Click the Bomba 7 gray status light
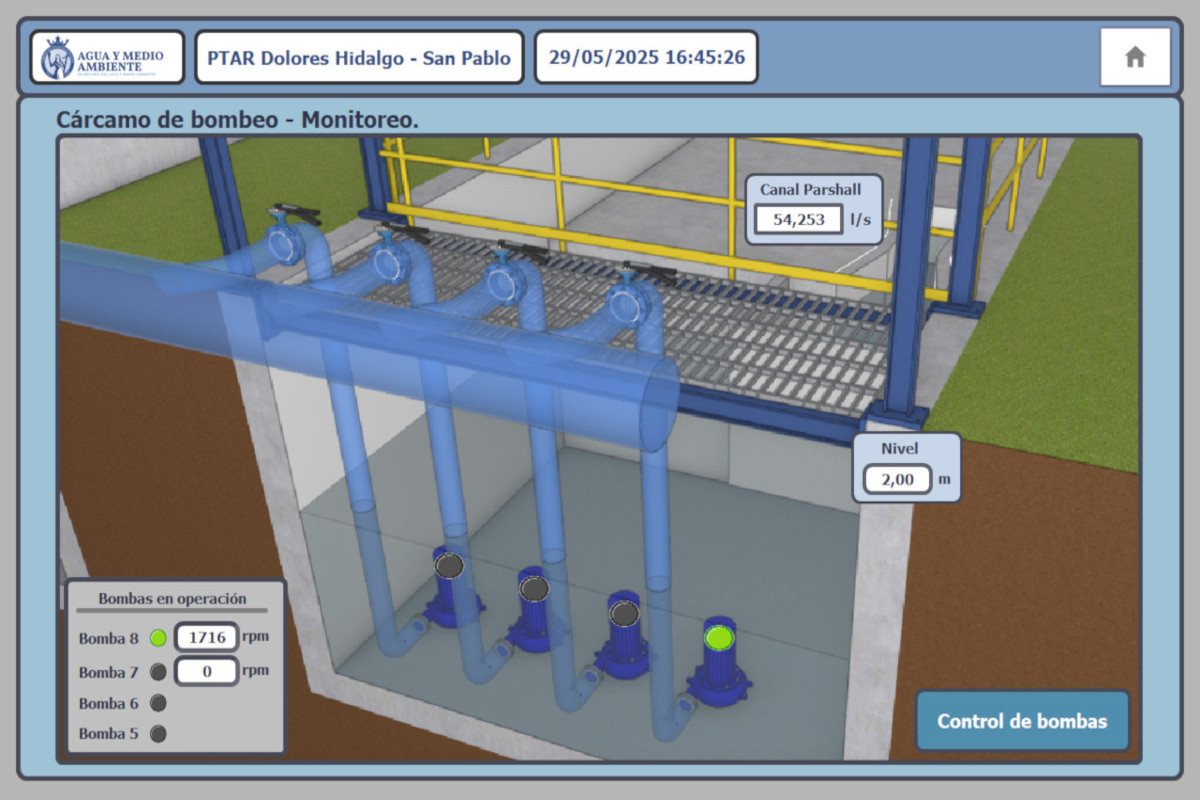1200x800 pixels. pyautogui.click(x=158, y=672)
